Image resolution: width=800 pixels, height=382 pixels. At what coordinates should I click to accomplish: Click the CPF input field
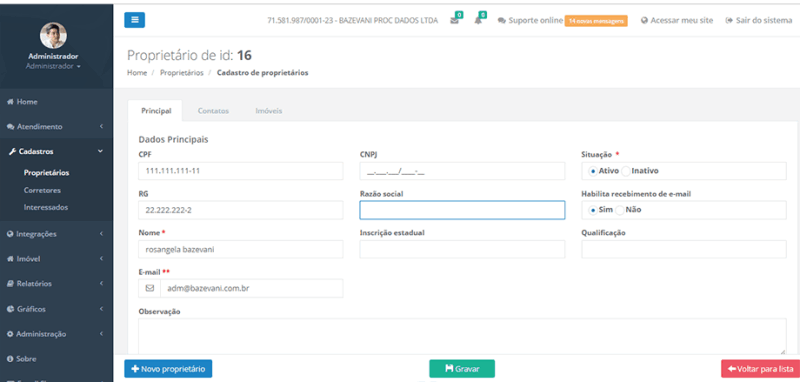click(241, 171)
